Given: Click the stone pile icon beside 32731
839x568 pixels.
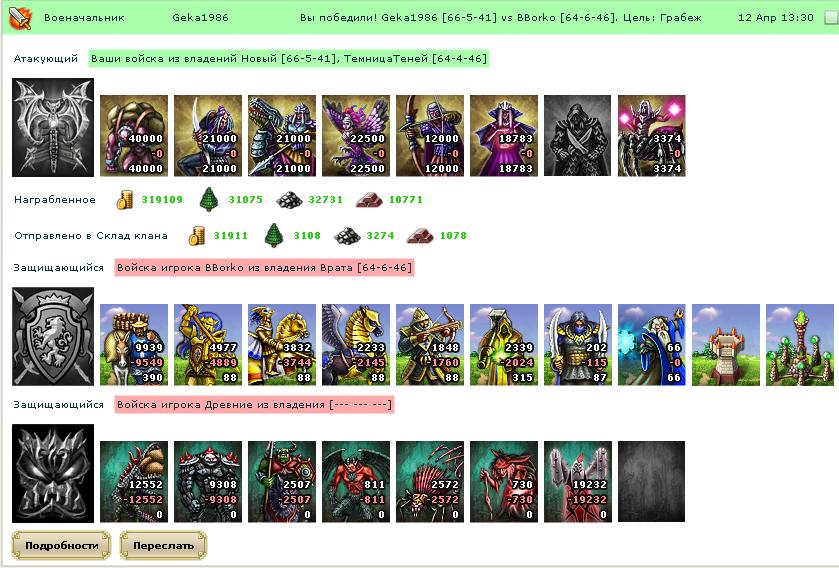Looking at the screenshot, I should [x=289, y=200].
